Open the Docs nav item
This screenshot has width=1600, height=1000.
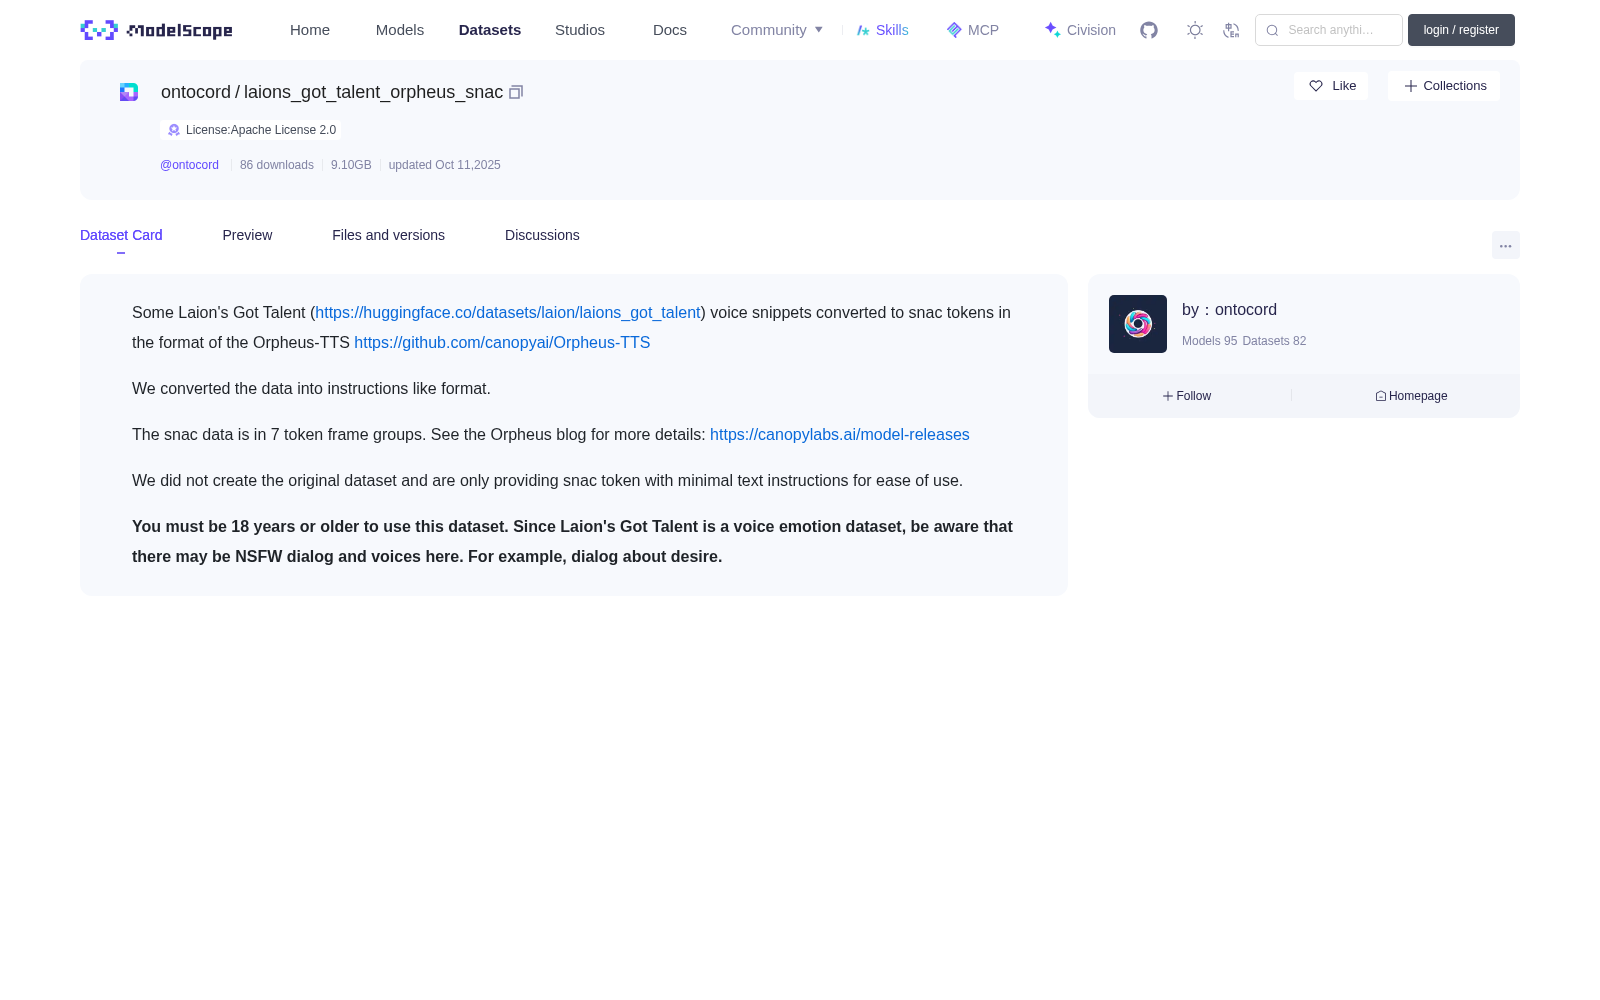(670, 30)
